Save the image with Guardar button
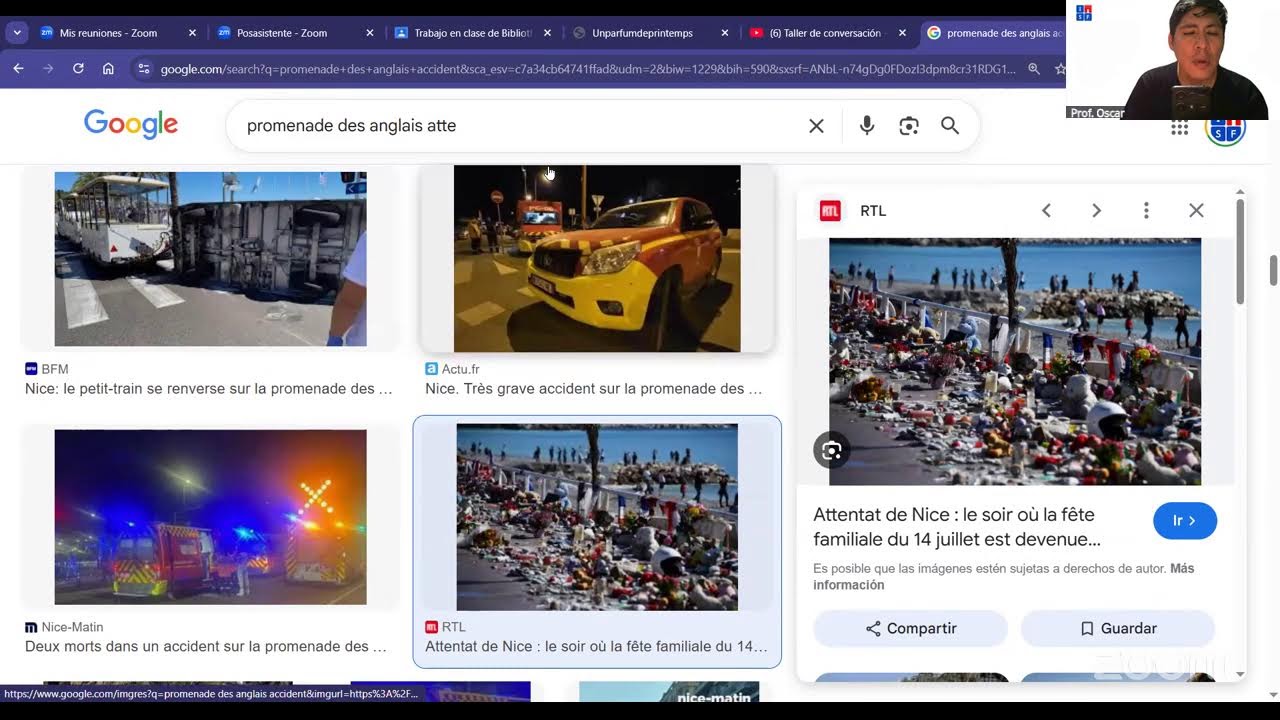Viewport: 1280px width, 720px height. pos(1118,628)
